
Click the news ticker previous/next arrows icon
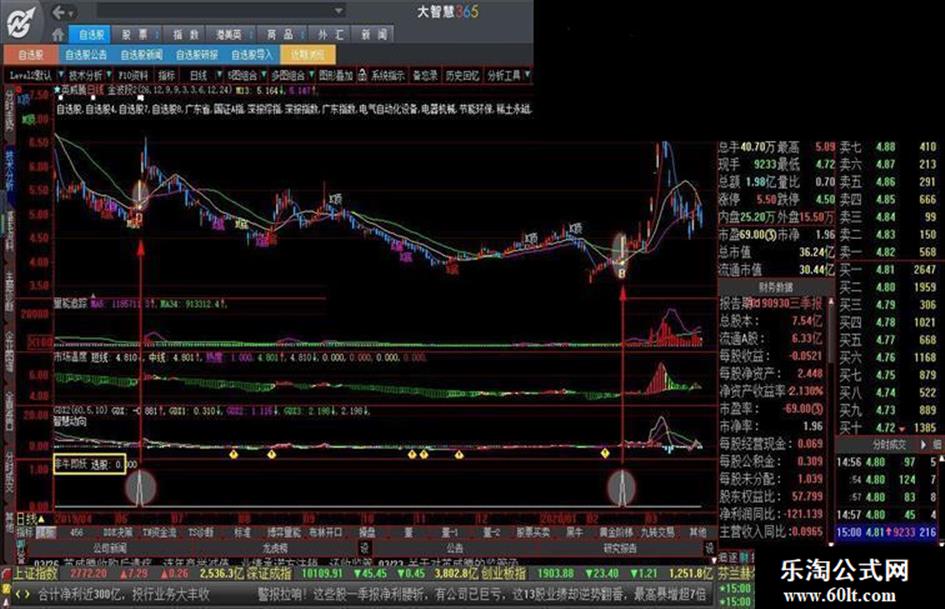(x=22, y=594)
